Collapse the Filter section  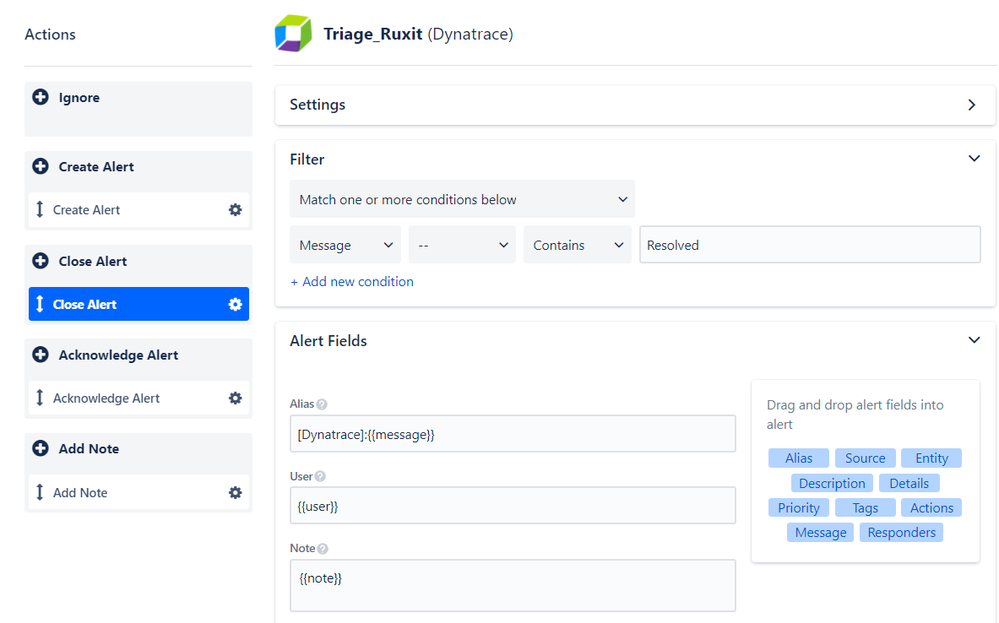point(974,159)
